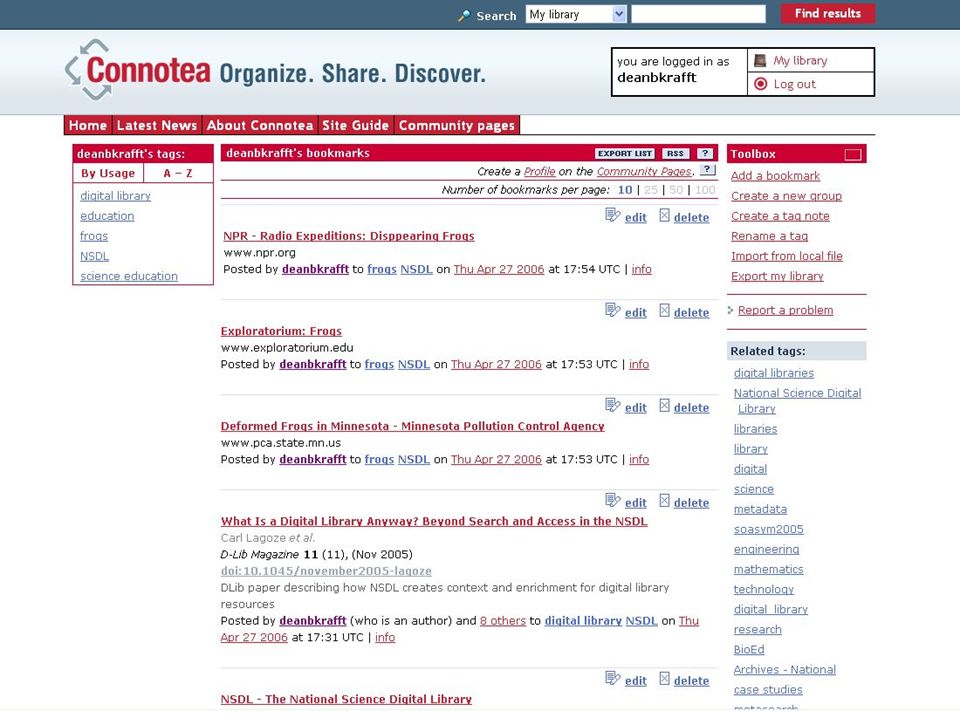960x720 pixels.
Task: Open About Connotea menu item
Action: tap(260, 125)
